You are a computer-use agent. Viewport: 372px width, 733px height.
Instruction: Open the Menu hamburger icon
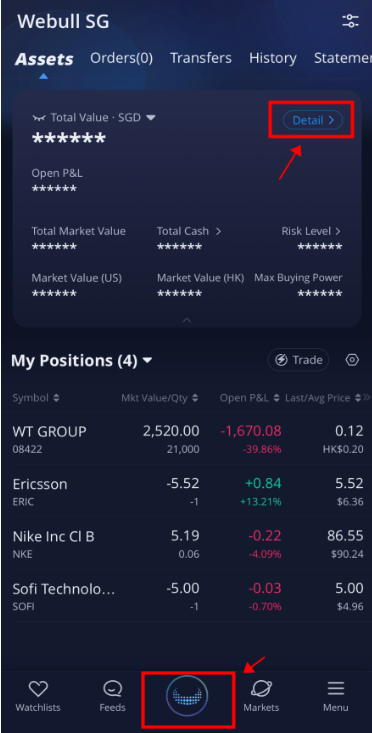pos(336,688)
